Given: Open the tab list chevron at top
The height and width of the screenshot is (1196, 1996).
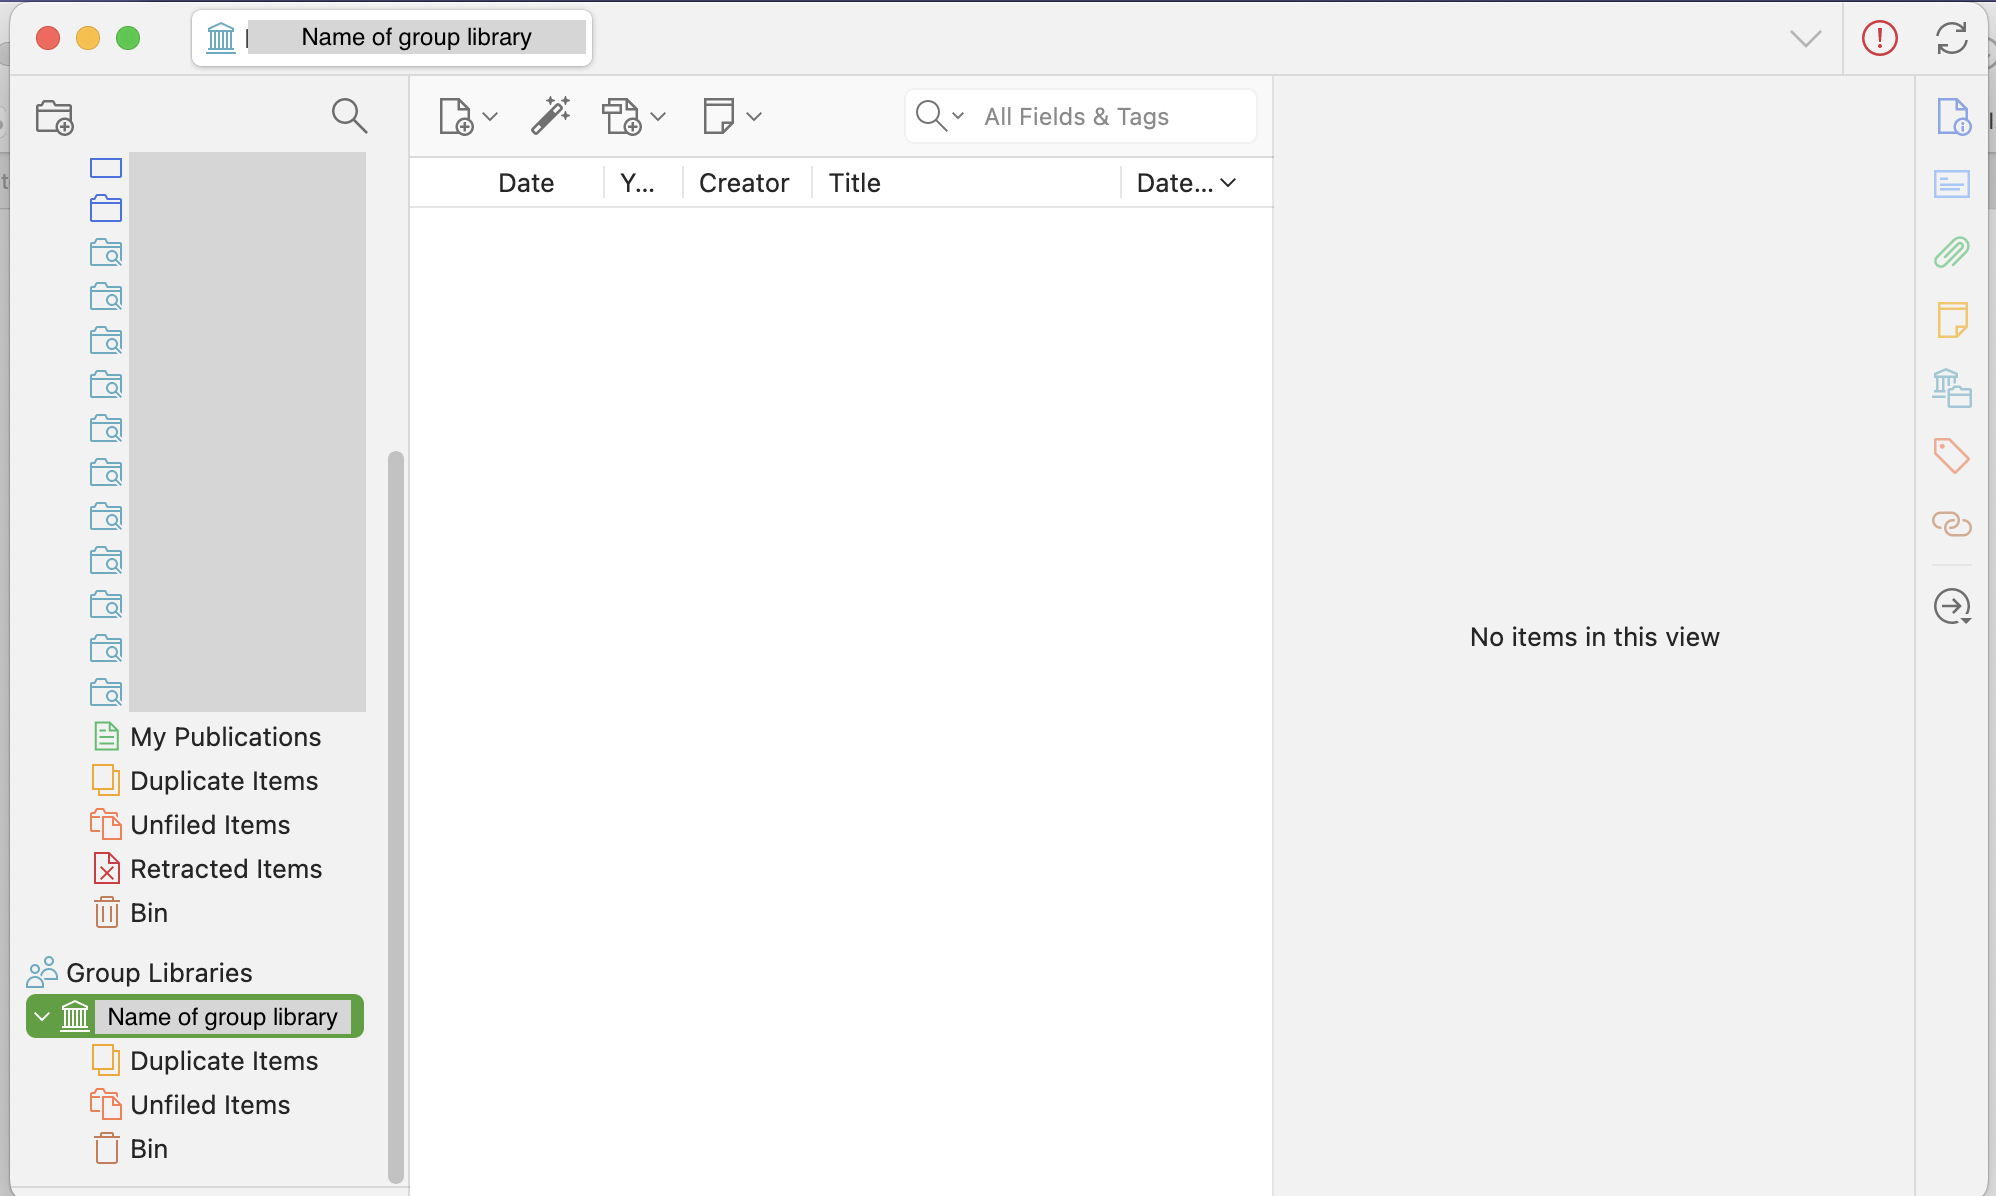Looking at the screenshot, I should [x=1805, y=38].
